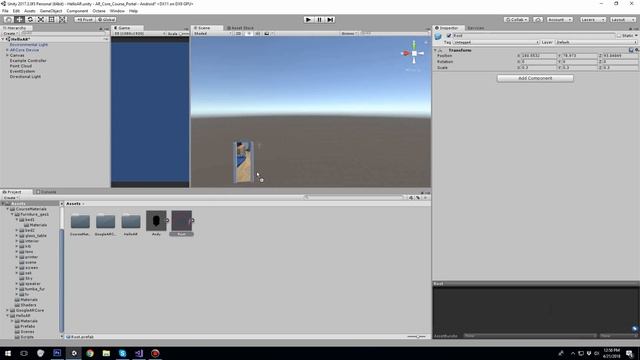Image resolution: width=640 pixels, height=360 pixels.
Task: Select Example Controller in Hierarchy
Action: [28, 60]
